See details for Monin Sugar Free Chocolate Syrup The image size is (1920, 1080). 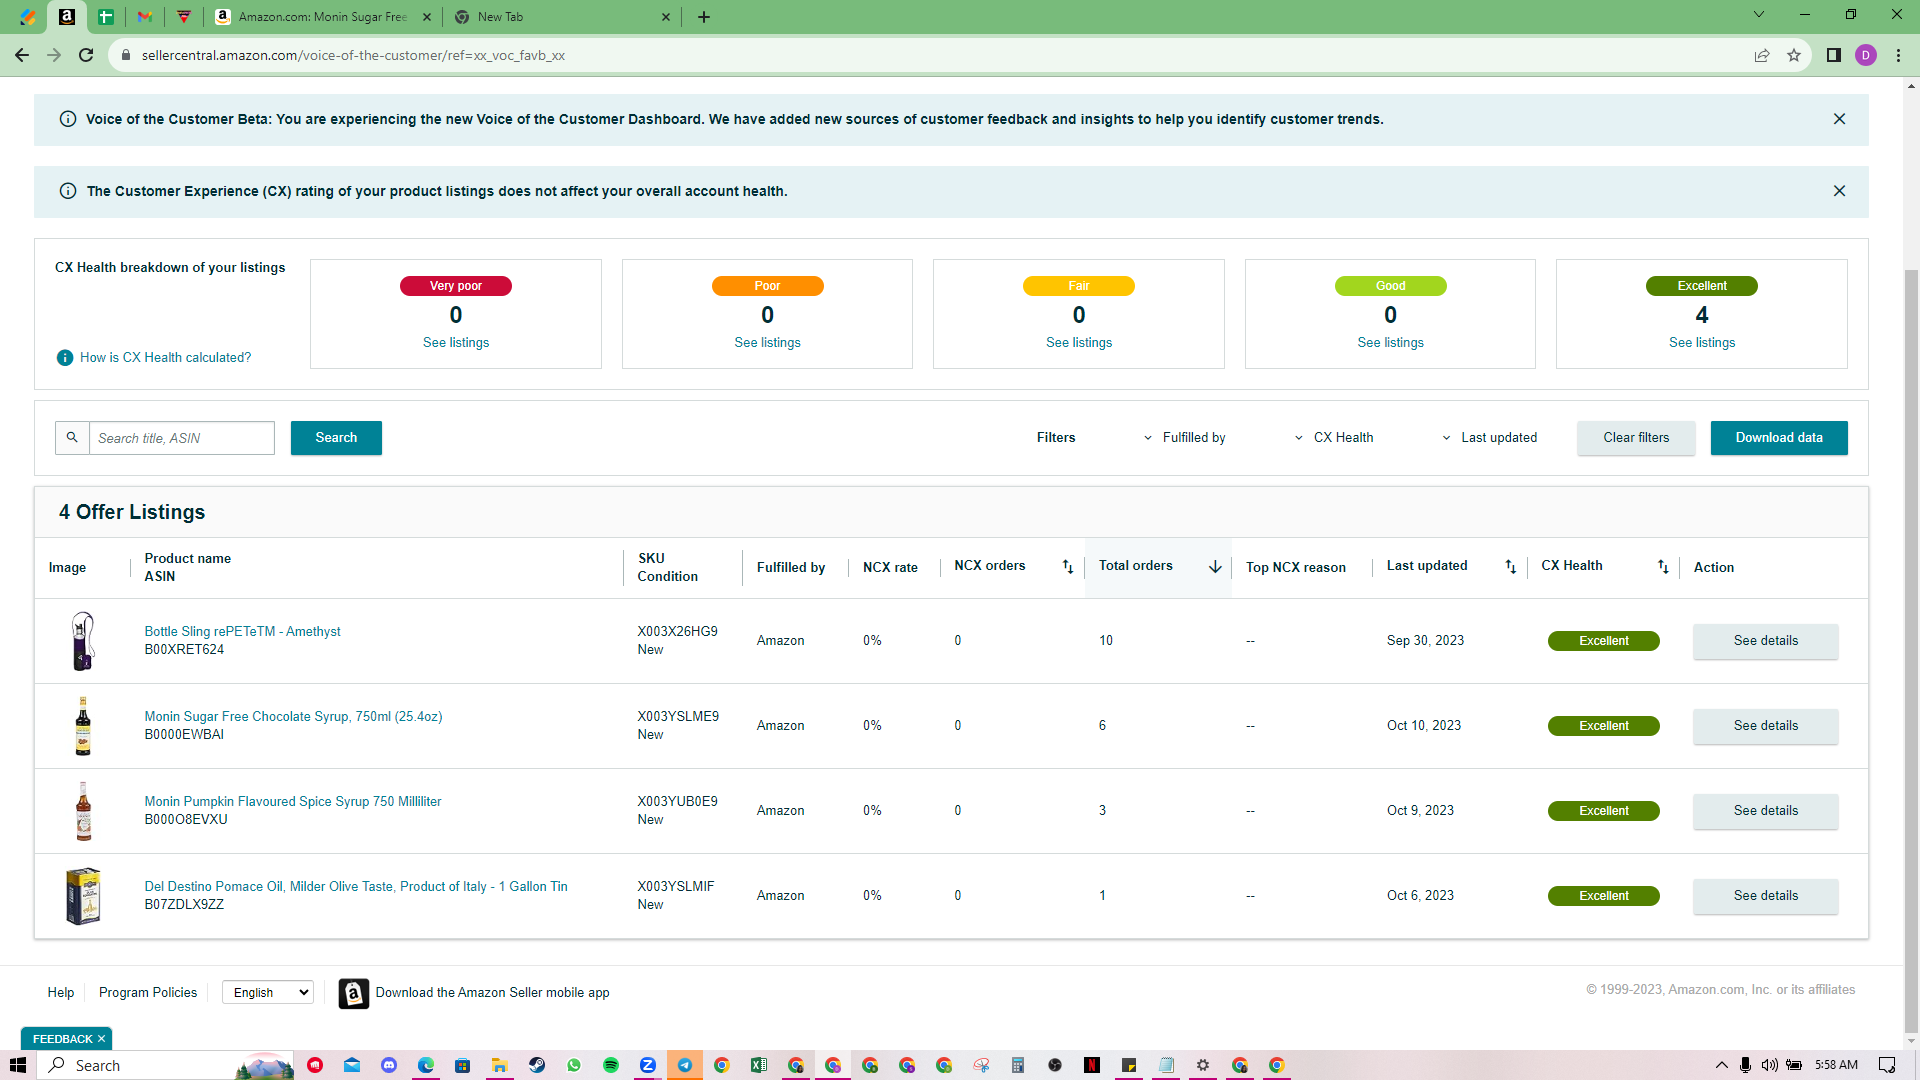(x=1765, y=726)
